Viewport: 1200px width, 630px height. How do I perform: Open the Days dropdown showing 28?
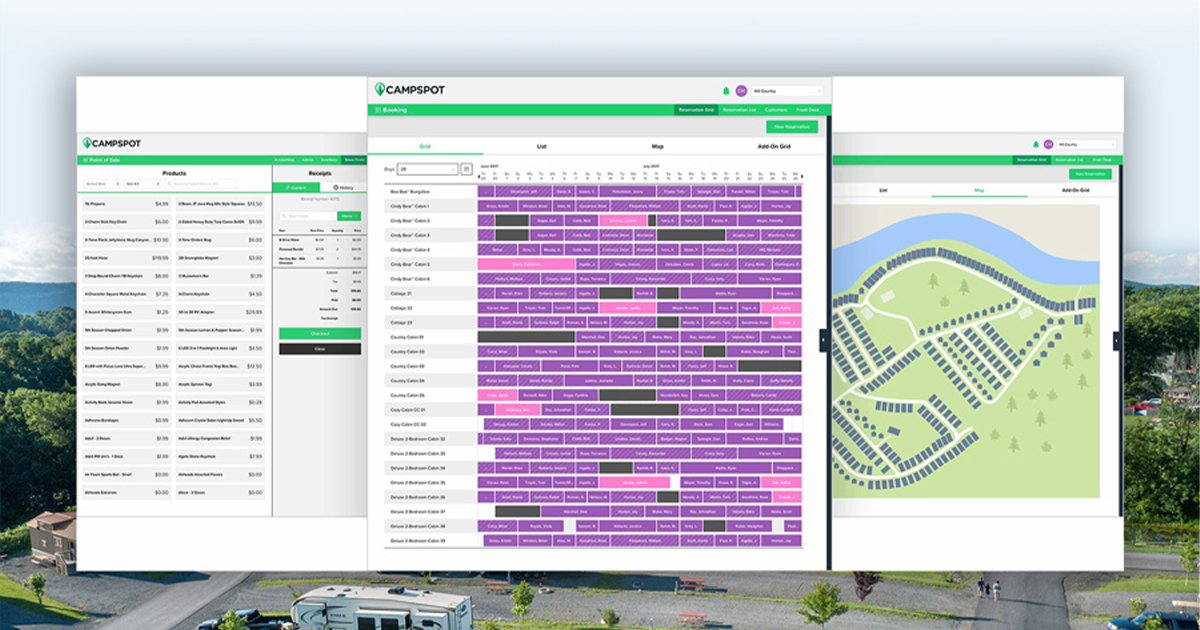click(x=427, y=167)
